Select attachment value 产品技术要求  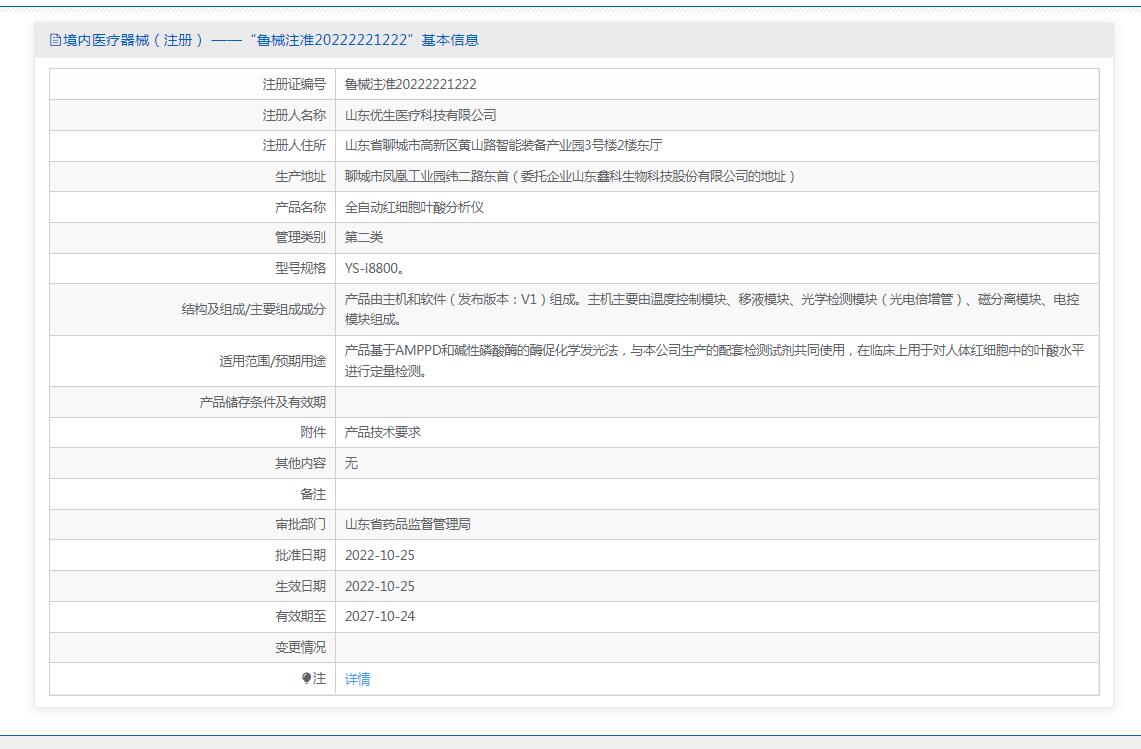coord(383,432)
